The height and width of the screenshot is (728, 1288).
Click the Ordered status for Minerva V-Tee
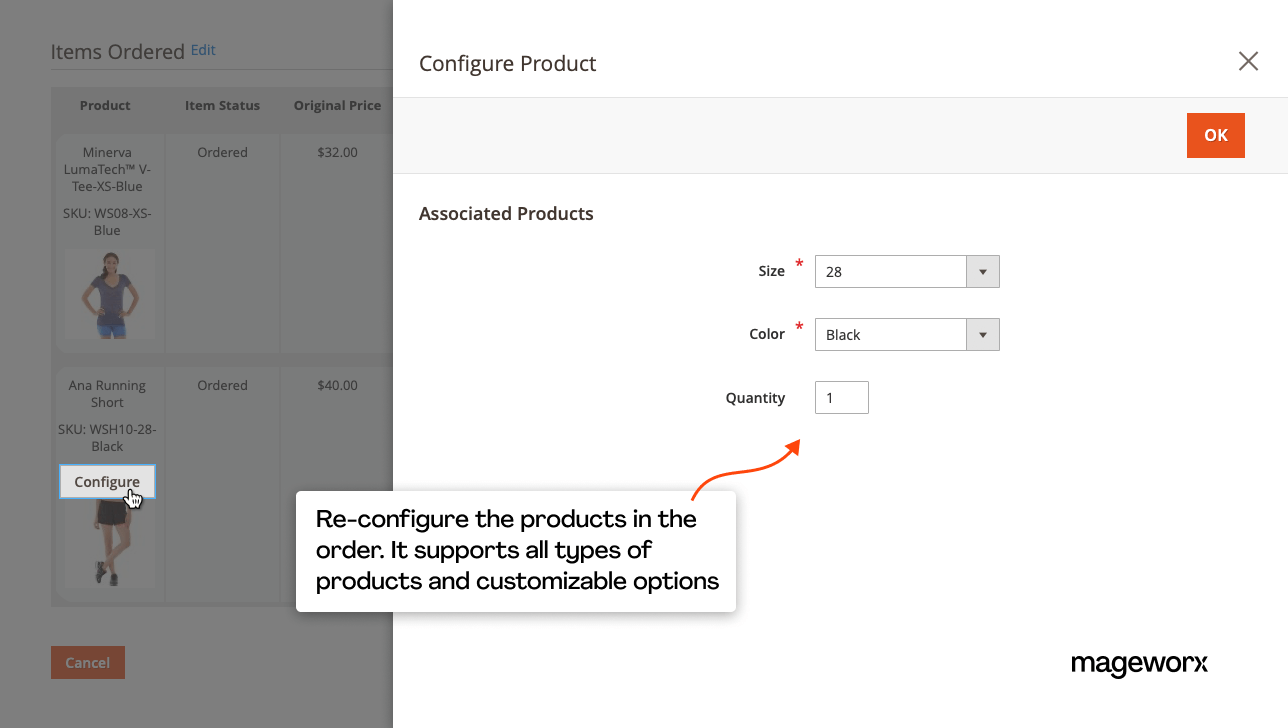click(222, 152)
